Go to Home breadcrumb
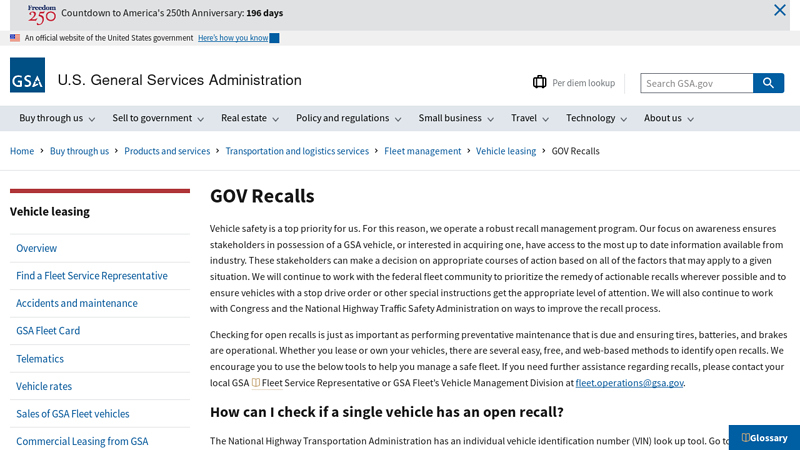Image resolution: width=800 pixels, height=450 pixels. (22, 151)
